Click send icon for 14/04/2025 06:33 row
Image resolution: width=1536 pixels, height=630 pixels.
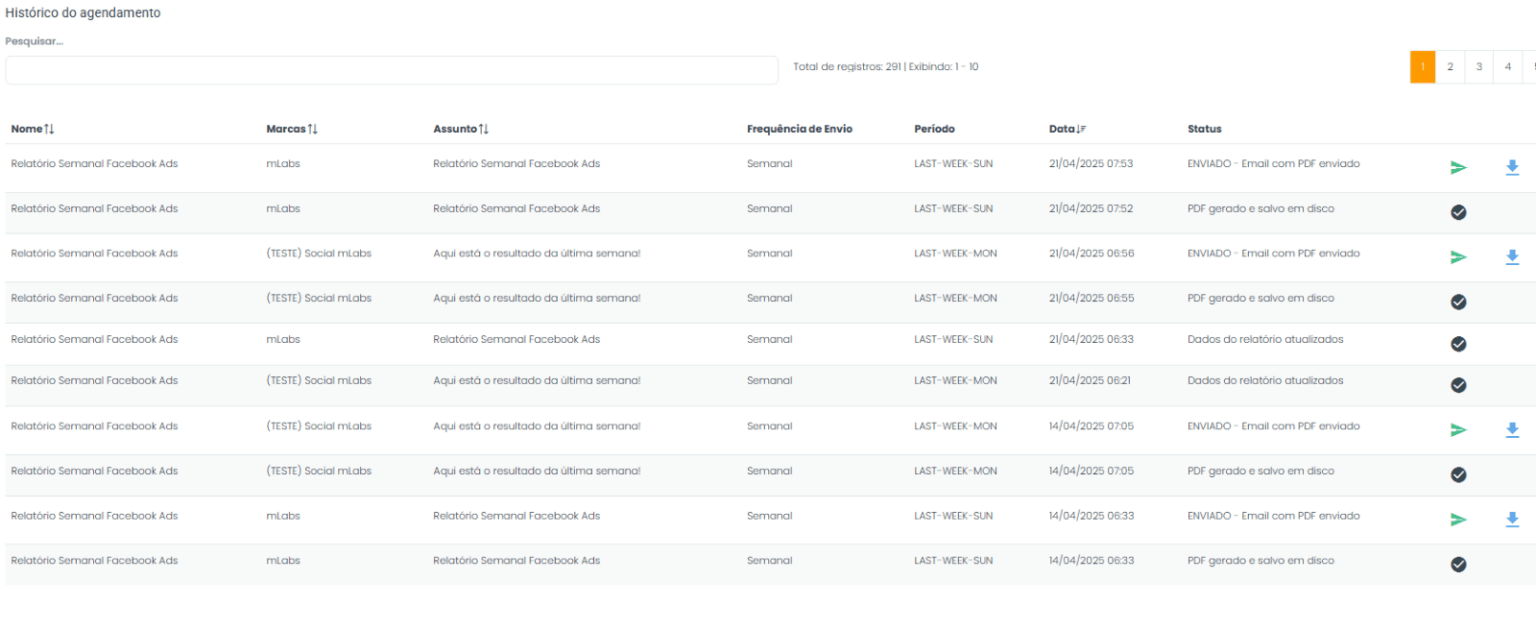(1458, 520)
